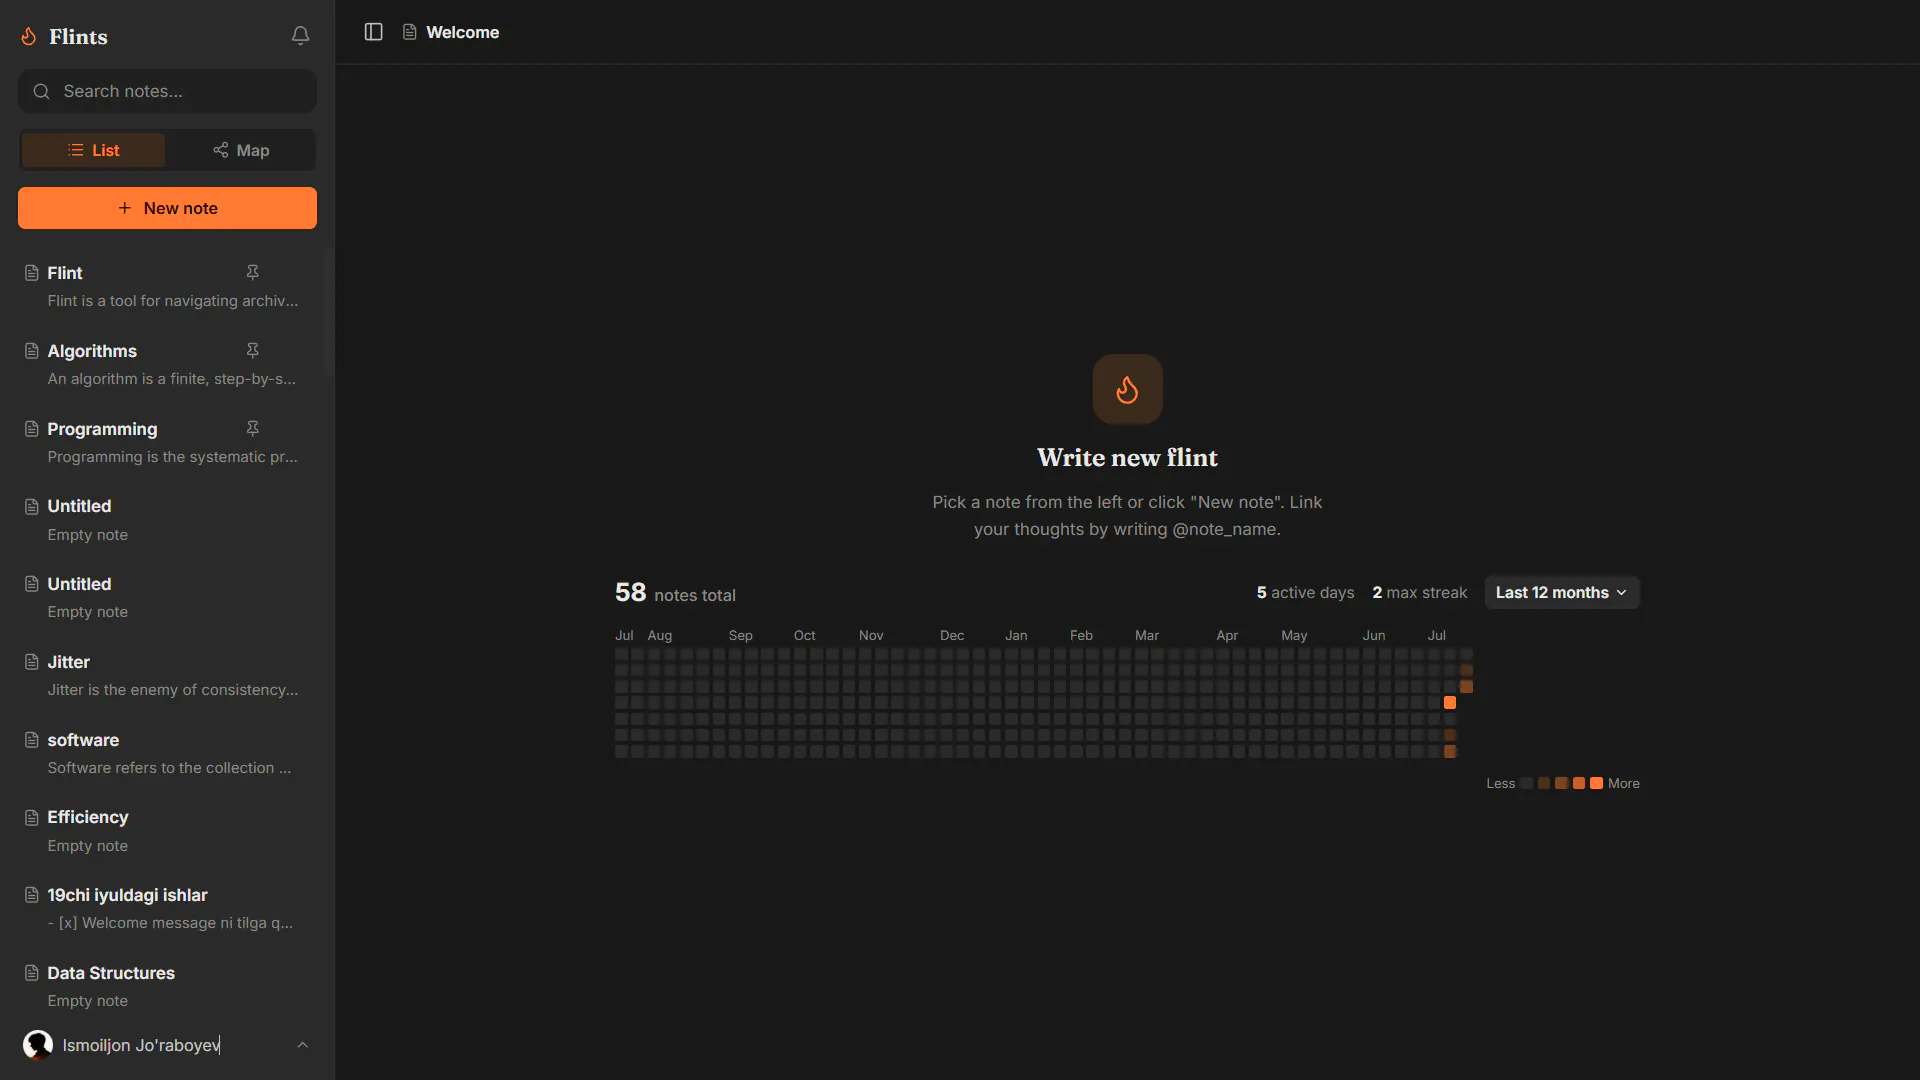Click the Jitter note document icon

32,662
